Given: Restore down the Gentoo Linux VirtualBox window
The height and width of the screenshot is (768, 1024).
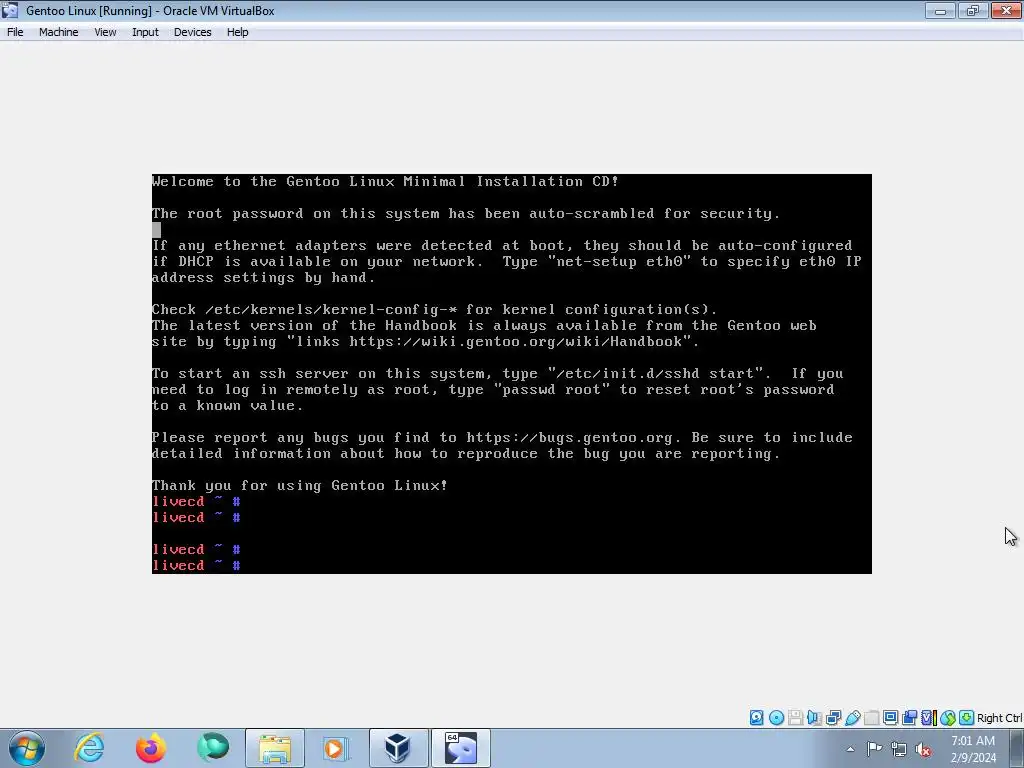Looking at the screenshot, I should coord(972,10).
